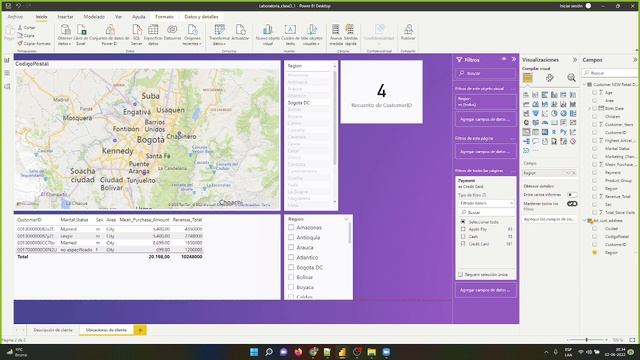Add a new report page with plus button
640x360 pixels.
[x=140, y=330]
